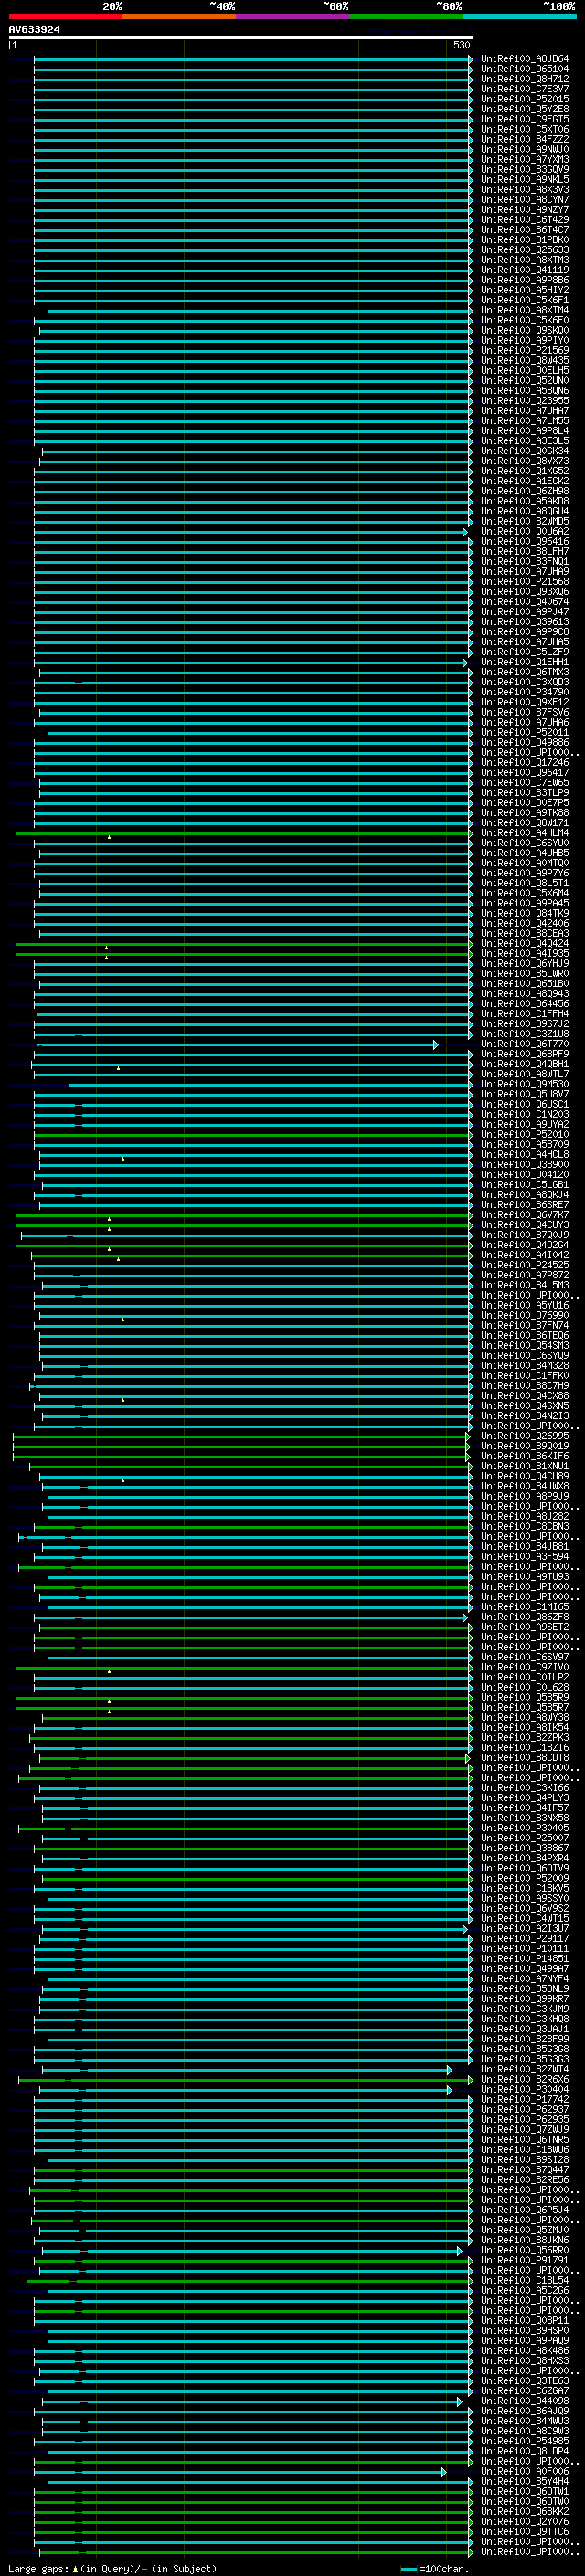Image resolution: width=585 pixels, height=2576 pixels.
Task: Click label UniRef100_A2I3U7
Action: [525, 1928]
